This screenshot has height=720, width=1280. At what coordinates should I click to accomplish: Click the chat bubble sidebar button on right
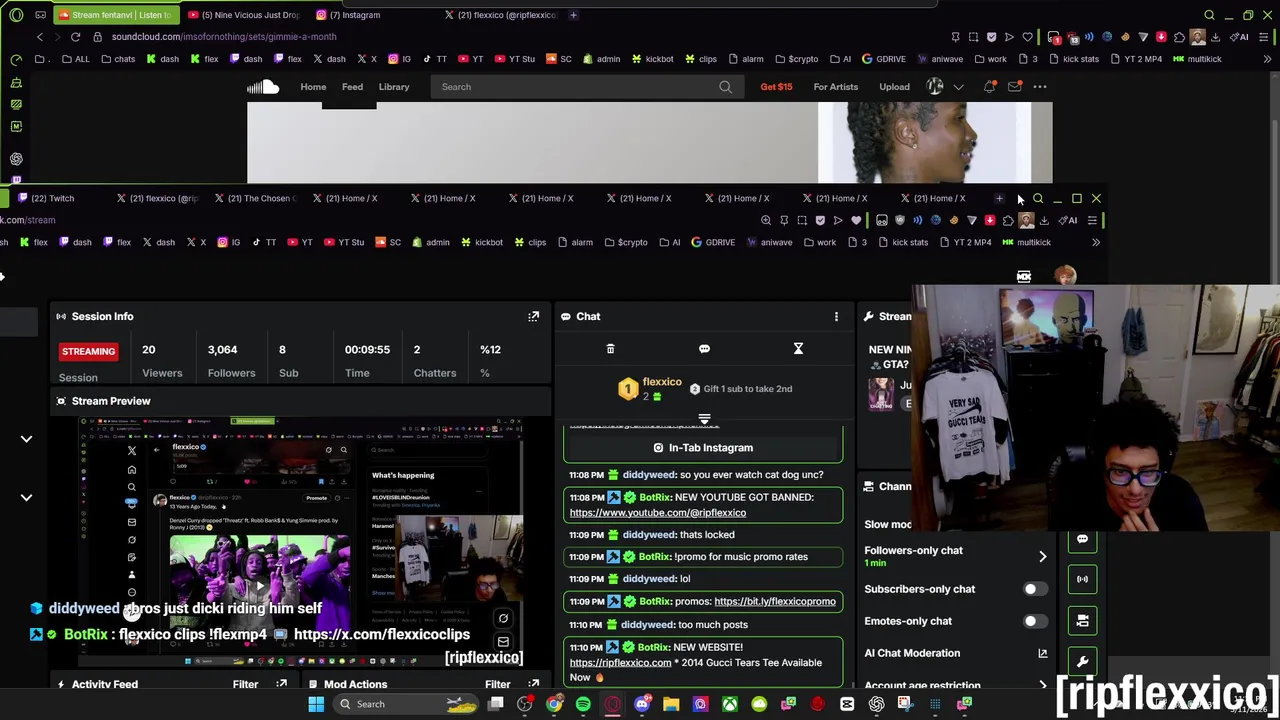coord(1082,540)
